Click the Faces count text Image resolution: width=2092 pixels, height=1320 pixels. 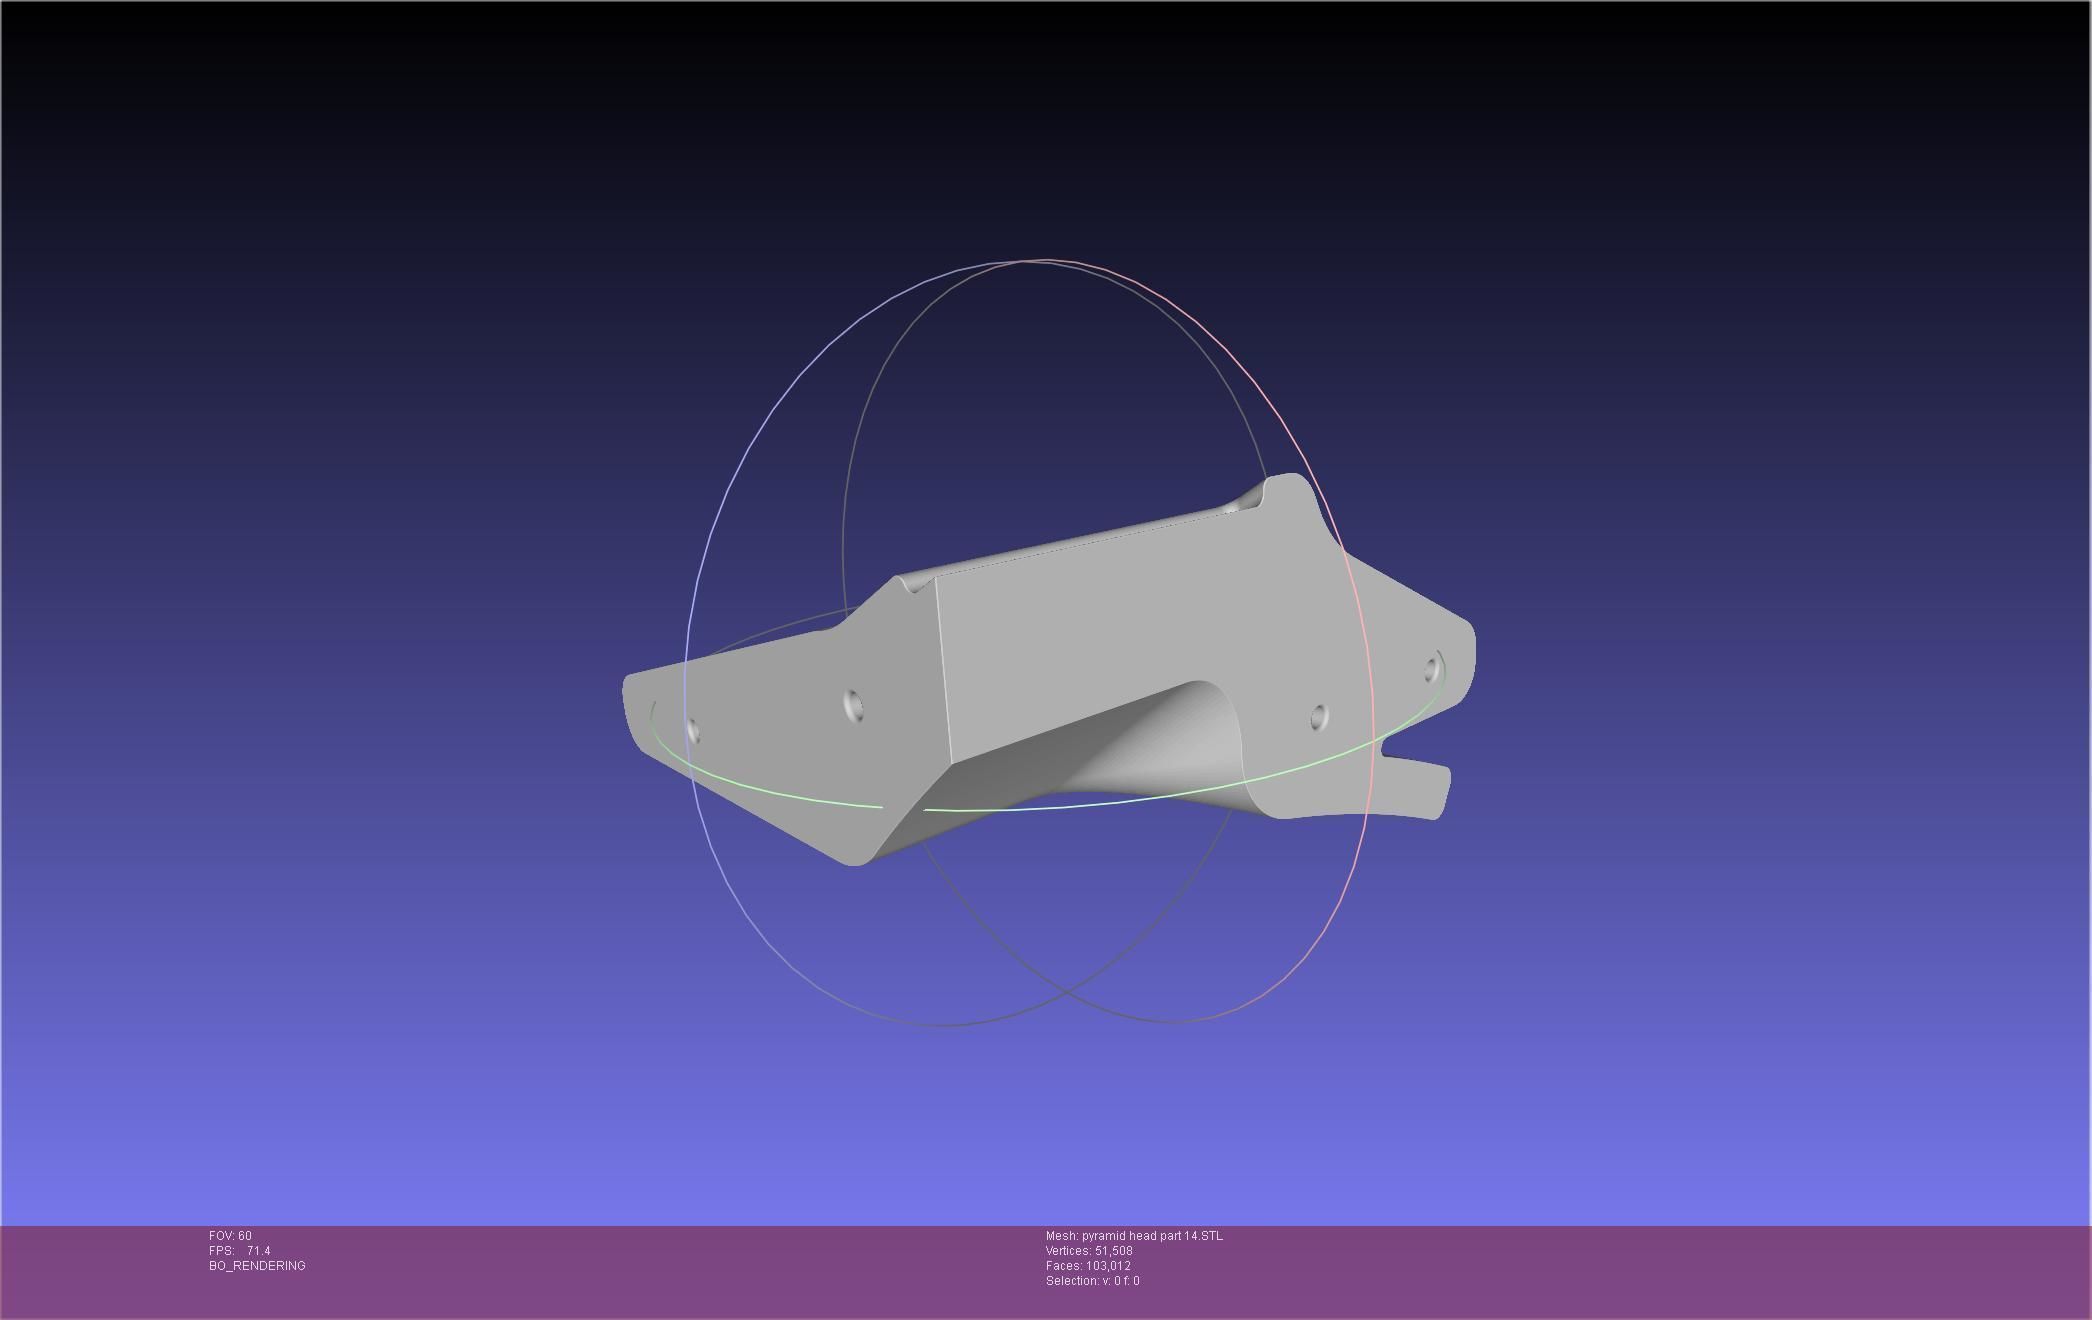(x=1088, y=1266)
